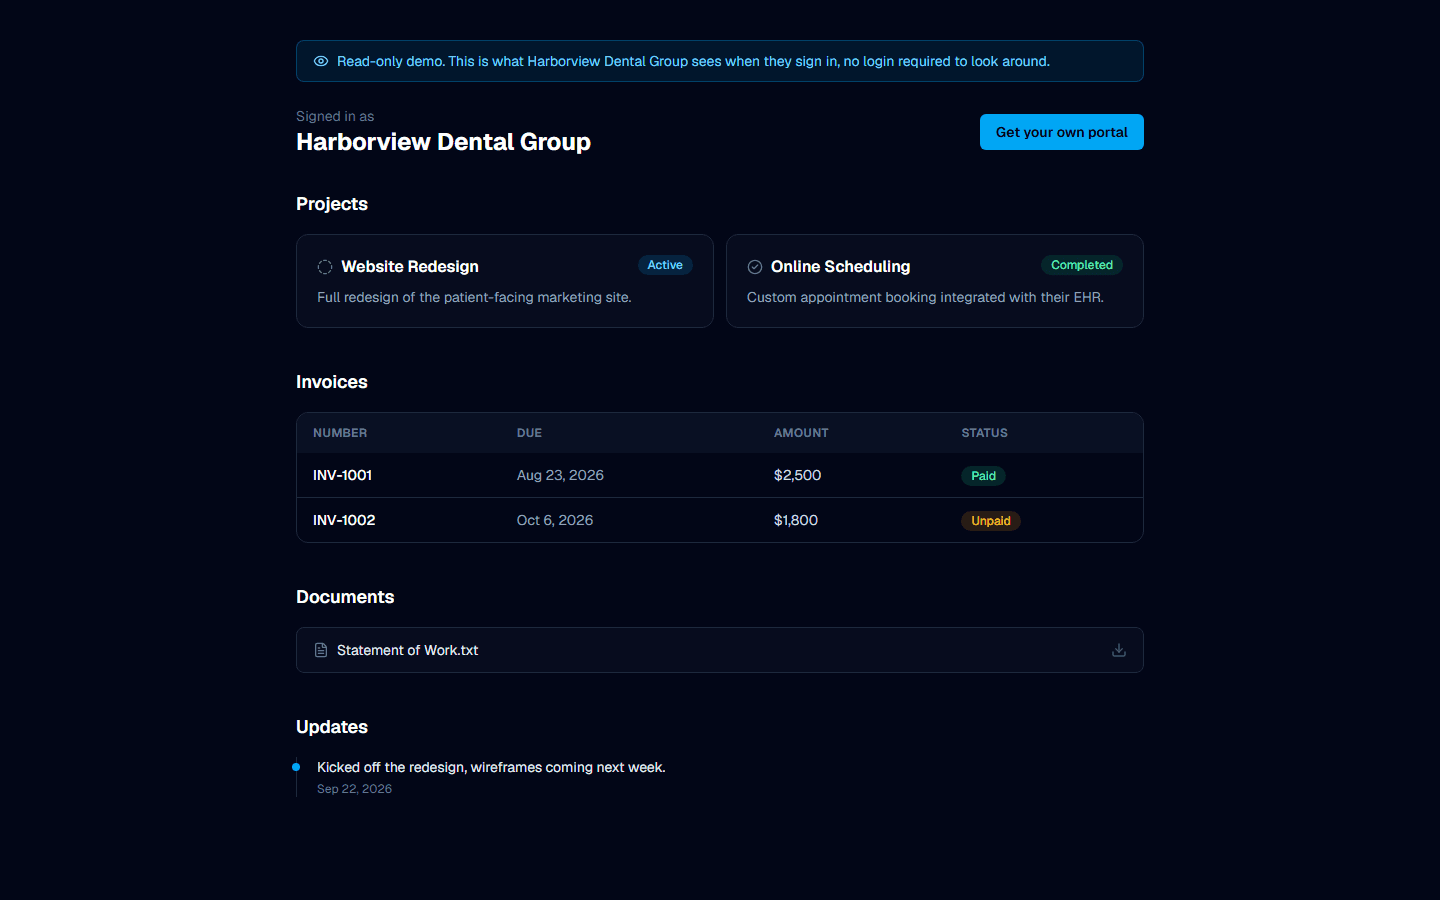
Task: Click the Sep 22, 2026 update date
Action: [354, 789]
